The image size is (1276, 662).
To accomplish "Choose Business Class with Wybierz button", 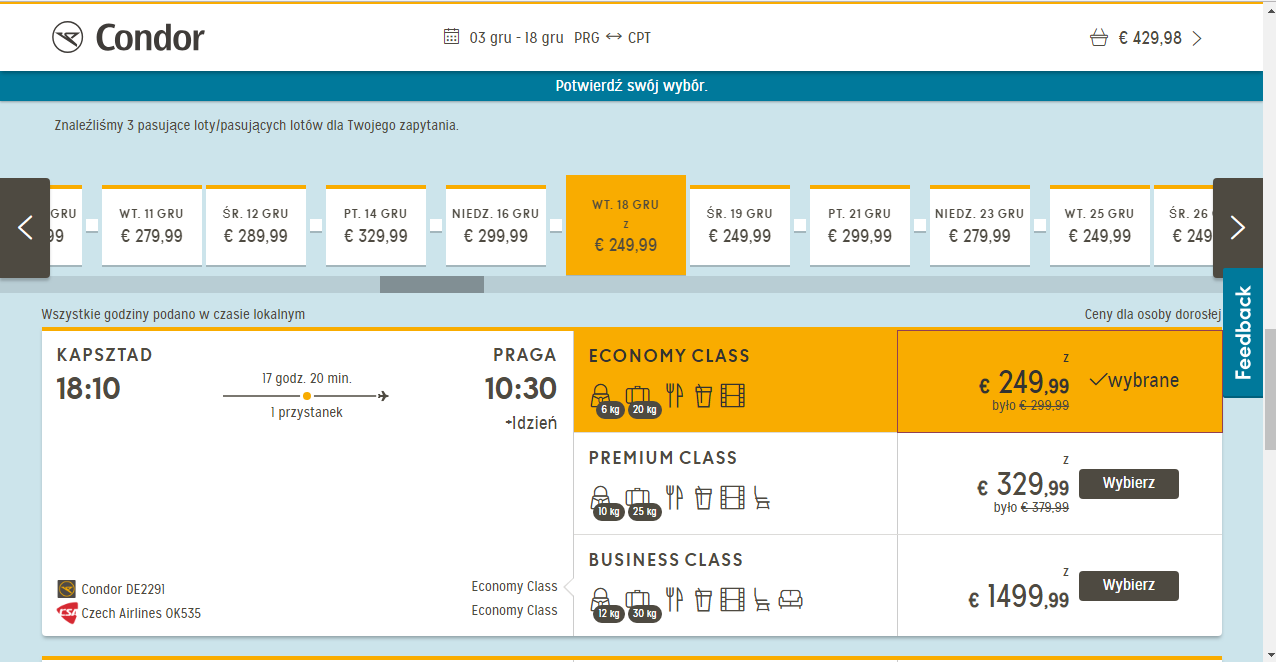I will (x=1129, y=586).
